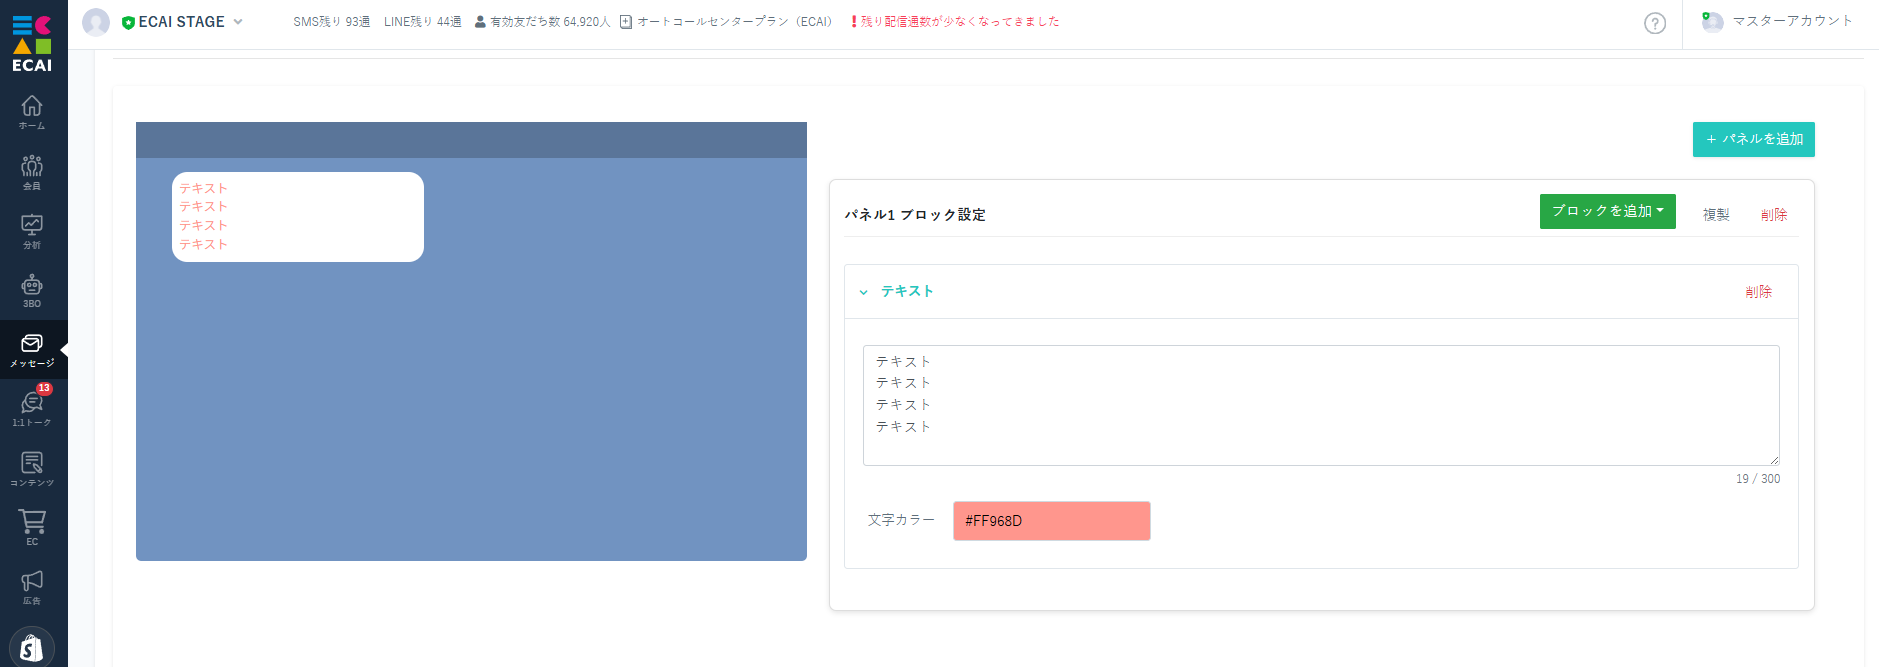Click 複製 to duplicate panel
The height and width of the screenshot is (667, 1879).
1716,215
